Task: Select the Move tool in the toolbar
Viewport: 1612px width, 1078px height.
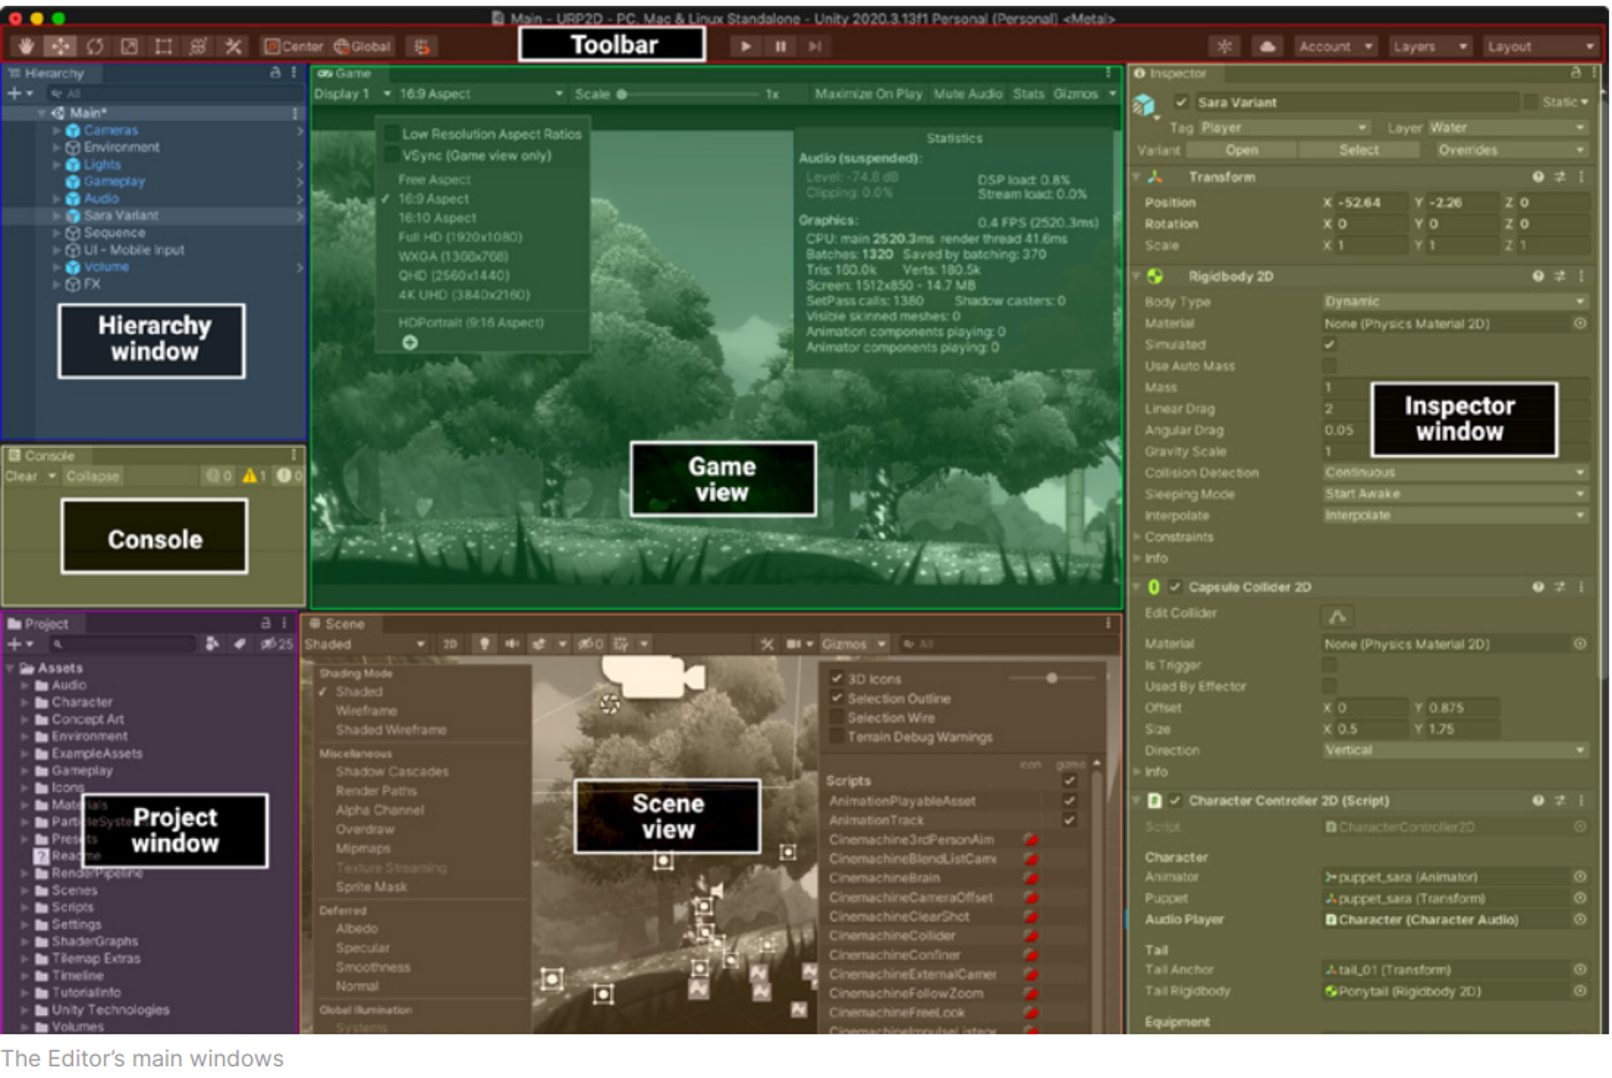Action: [x=61, y=46]
